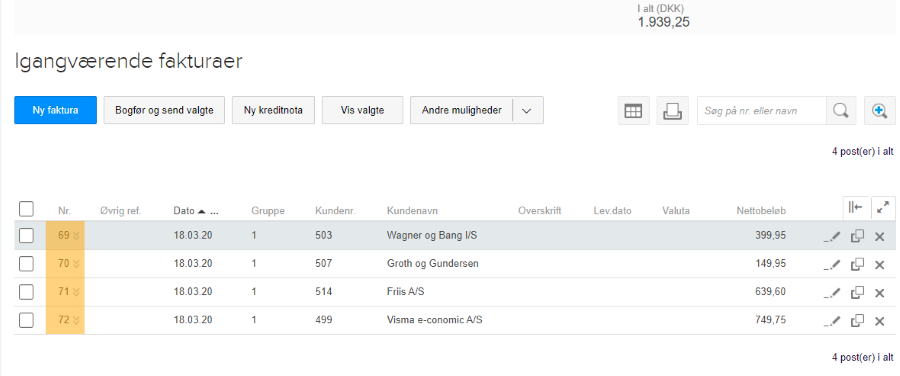Click Gruppe column header

[267, 211]
